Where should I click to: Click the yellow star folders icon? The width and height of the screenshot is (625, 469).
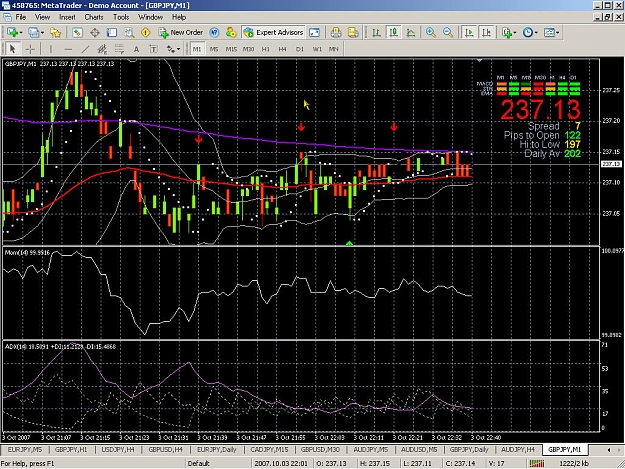coord(55,32)
